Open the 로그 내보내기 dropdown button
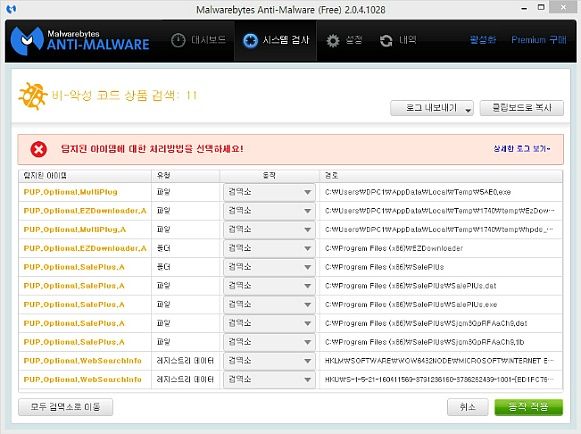Screen dimensions: 581x434 tap(432, 108)
